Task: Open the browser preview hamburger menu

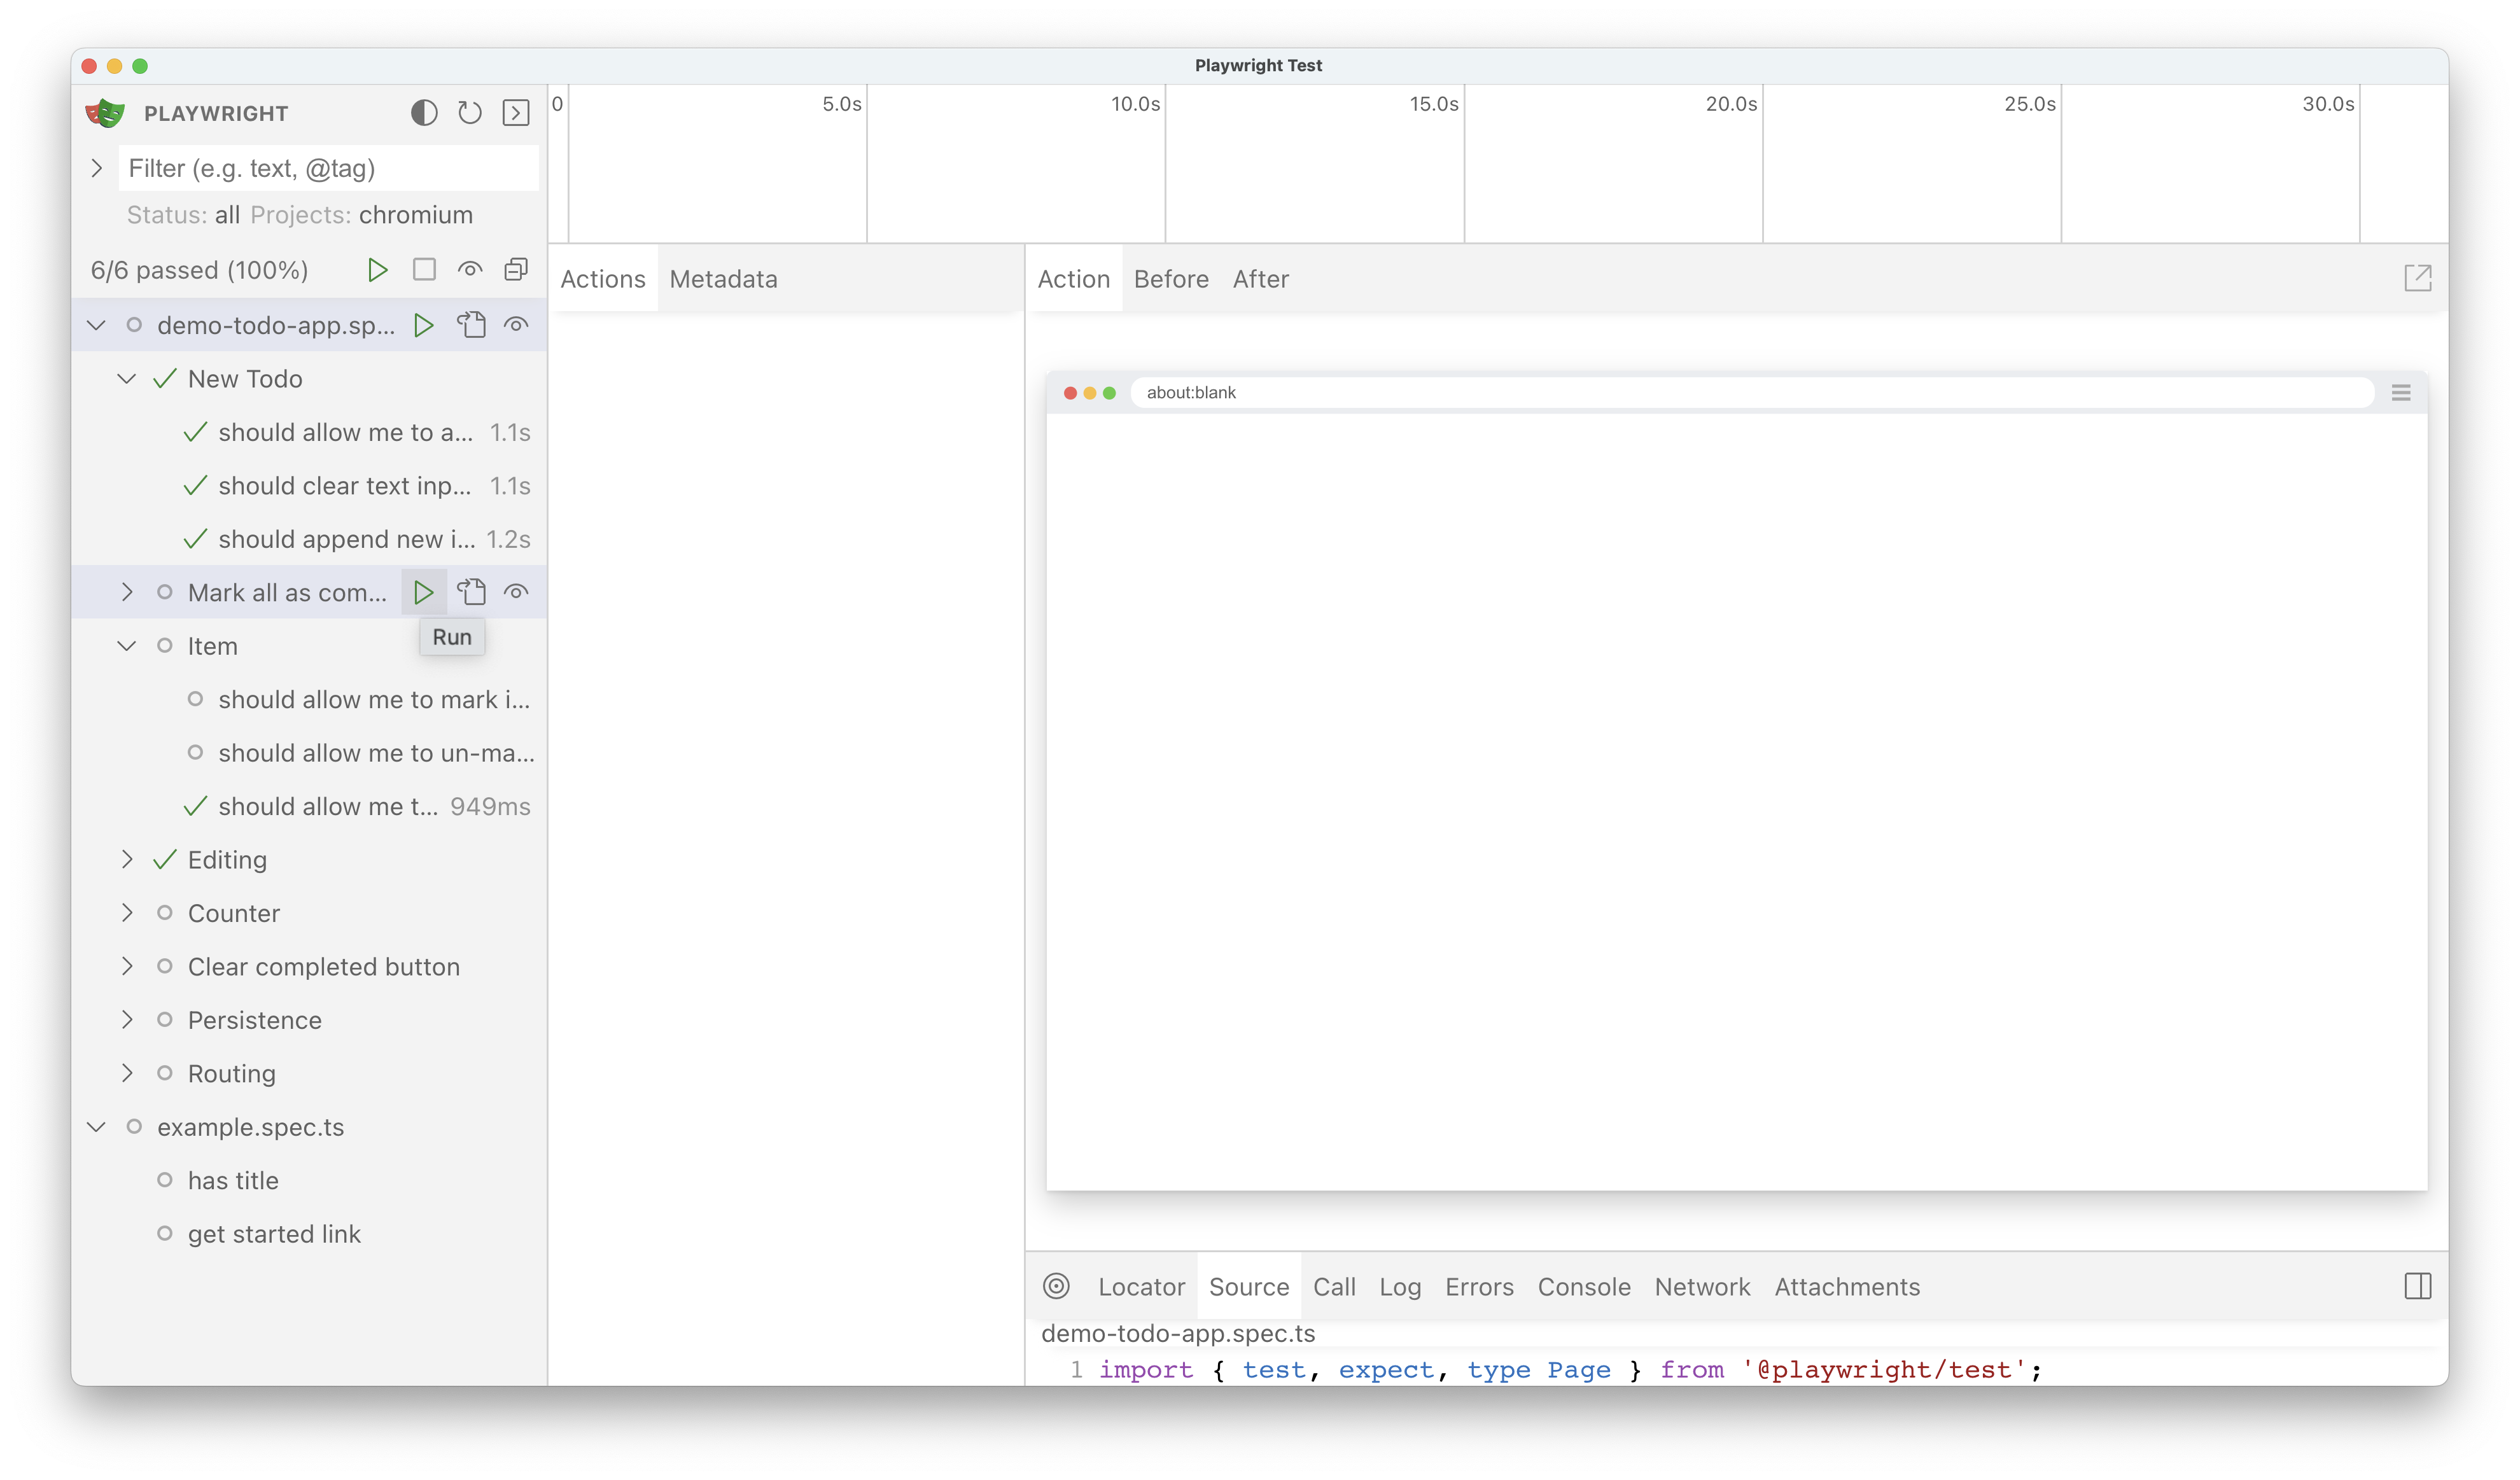Action: (2401, 392)
